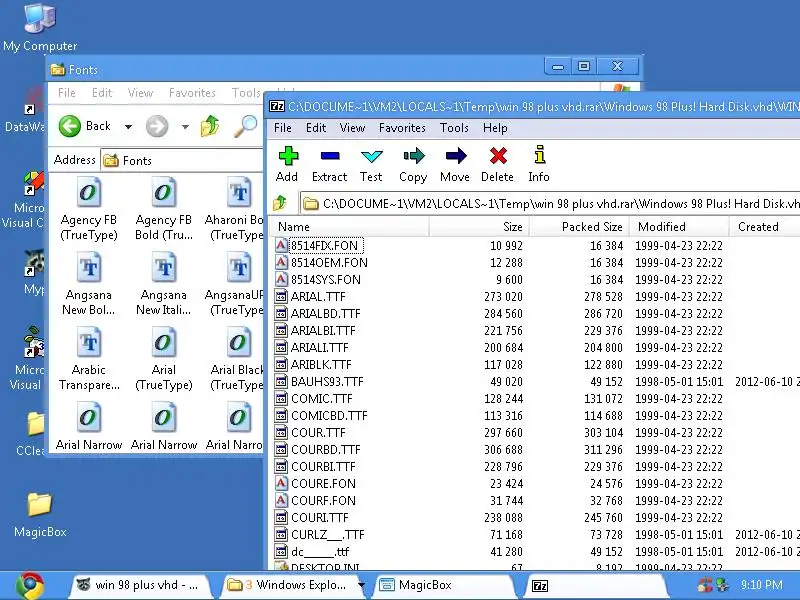Open the 7-Zip Tools menu
This screenshot has width=800, height=600.
pos(454,128)
